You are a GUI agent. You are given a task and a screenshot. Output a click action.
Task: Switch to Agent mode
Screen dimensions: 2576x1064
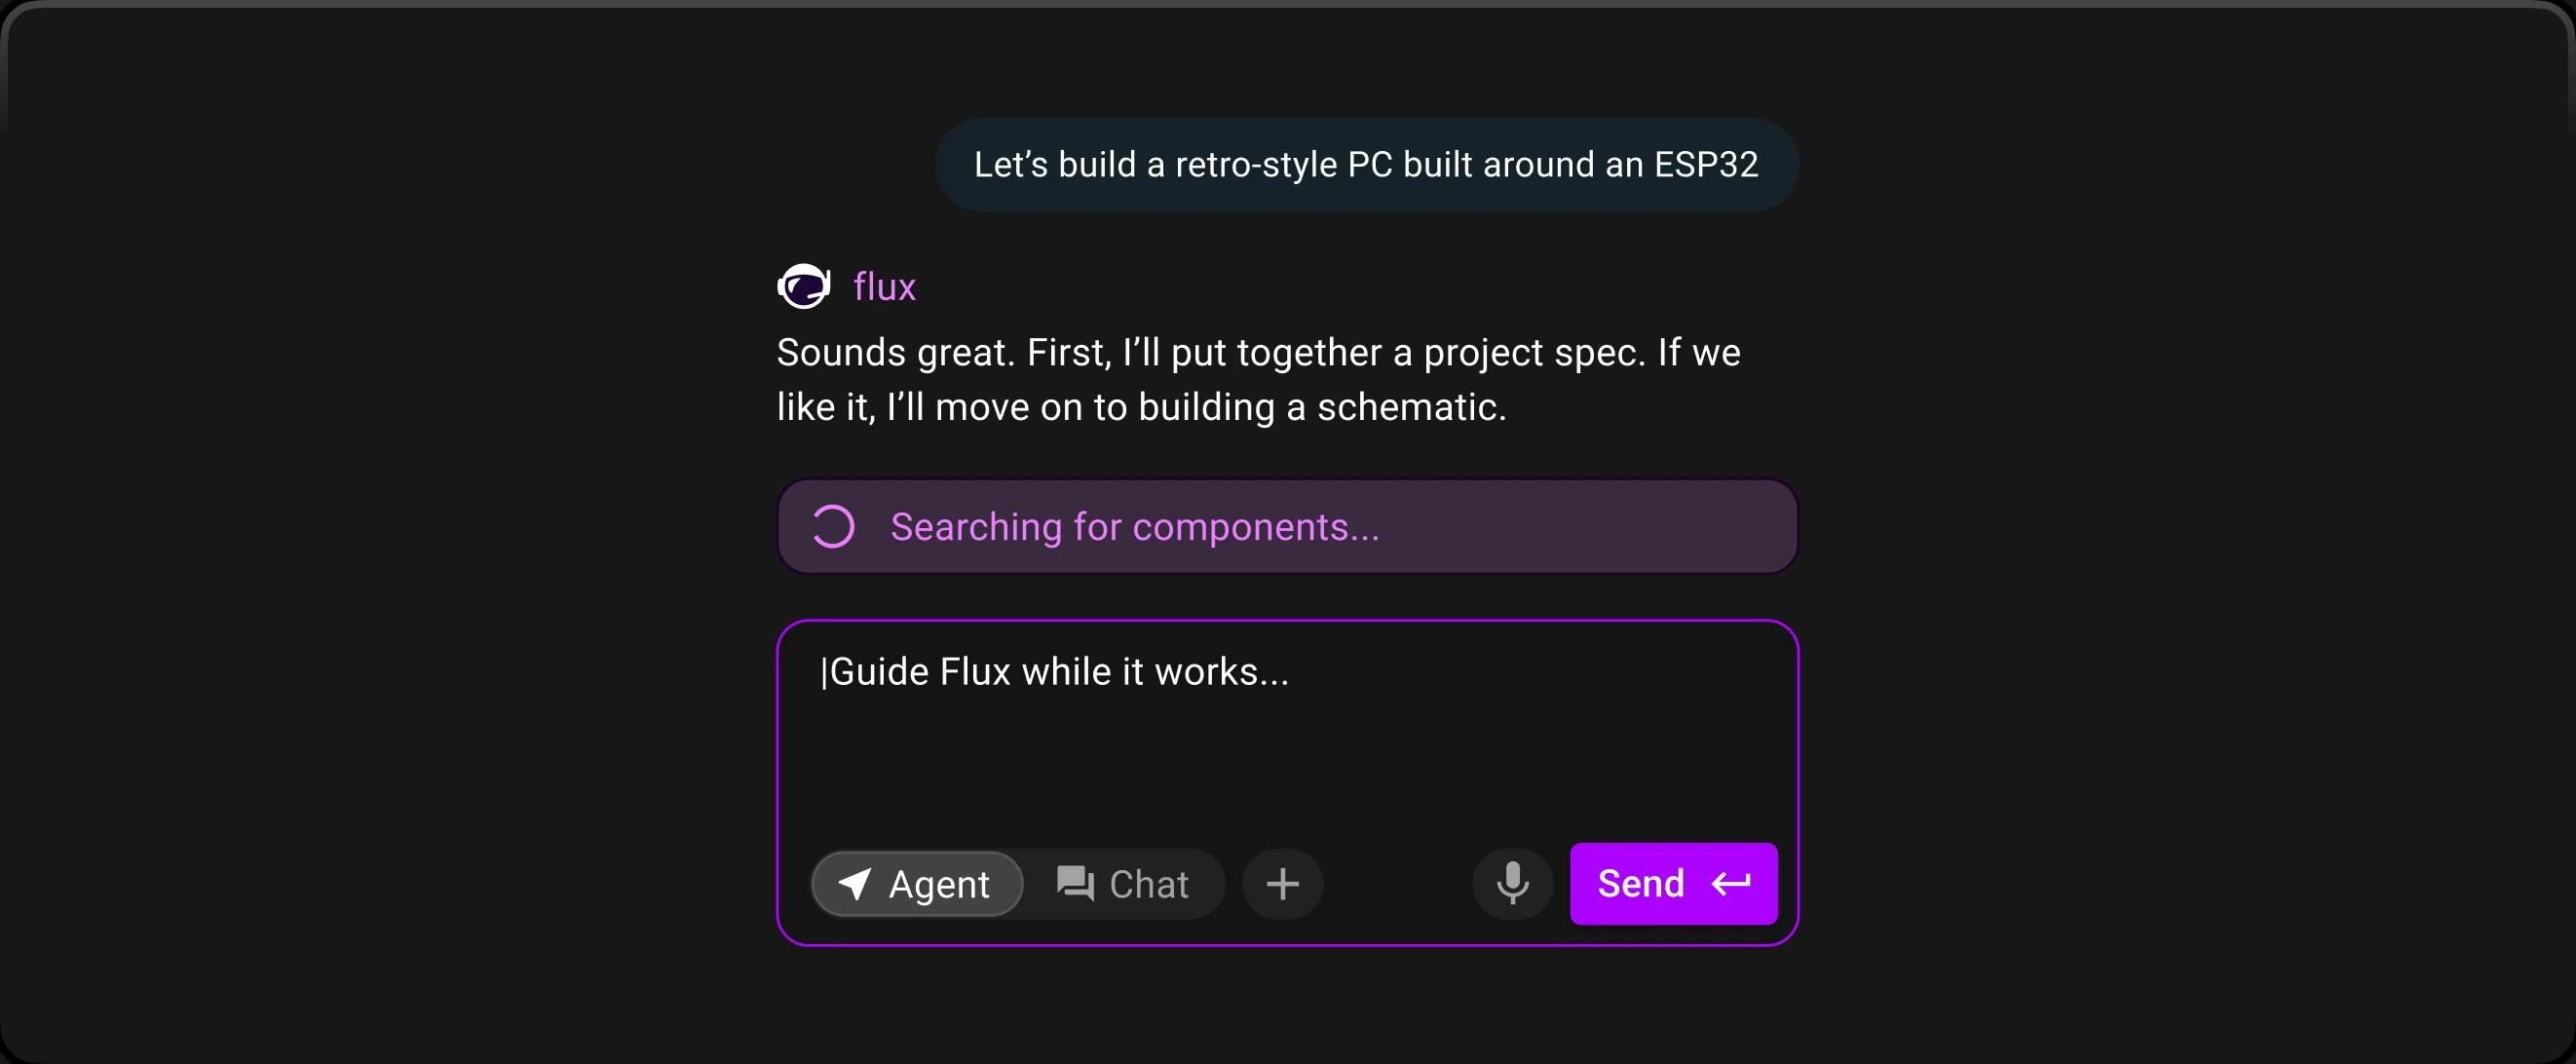click(917, 884)
